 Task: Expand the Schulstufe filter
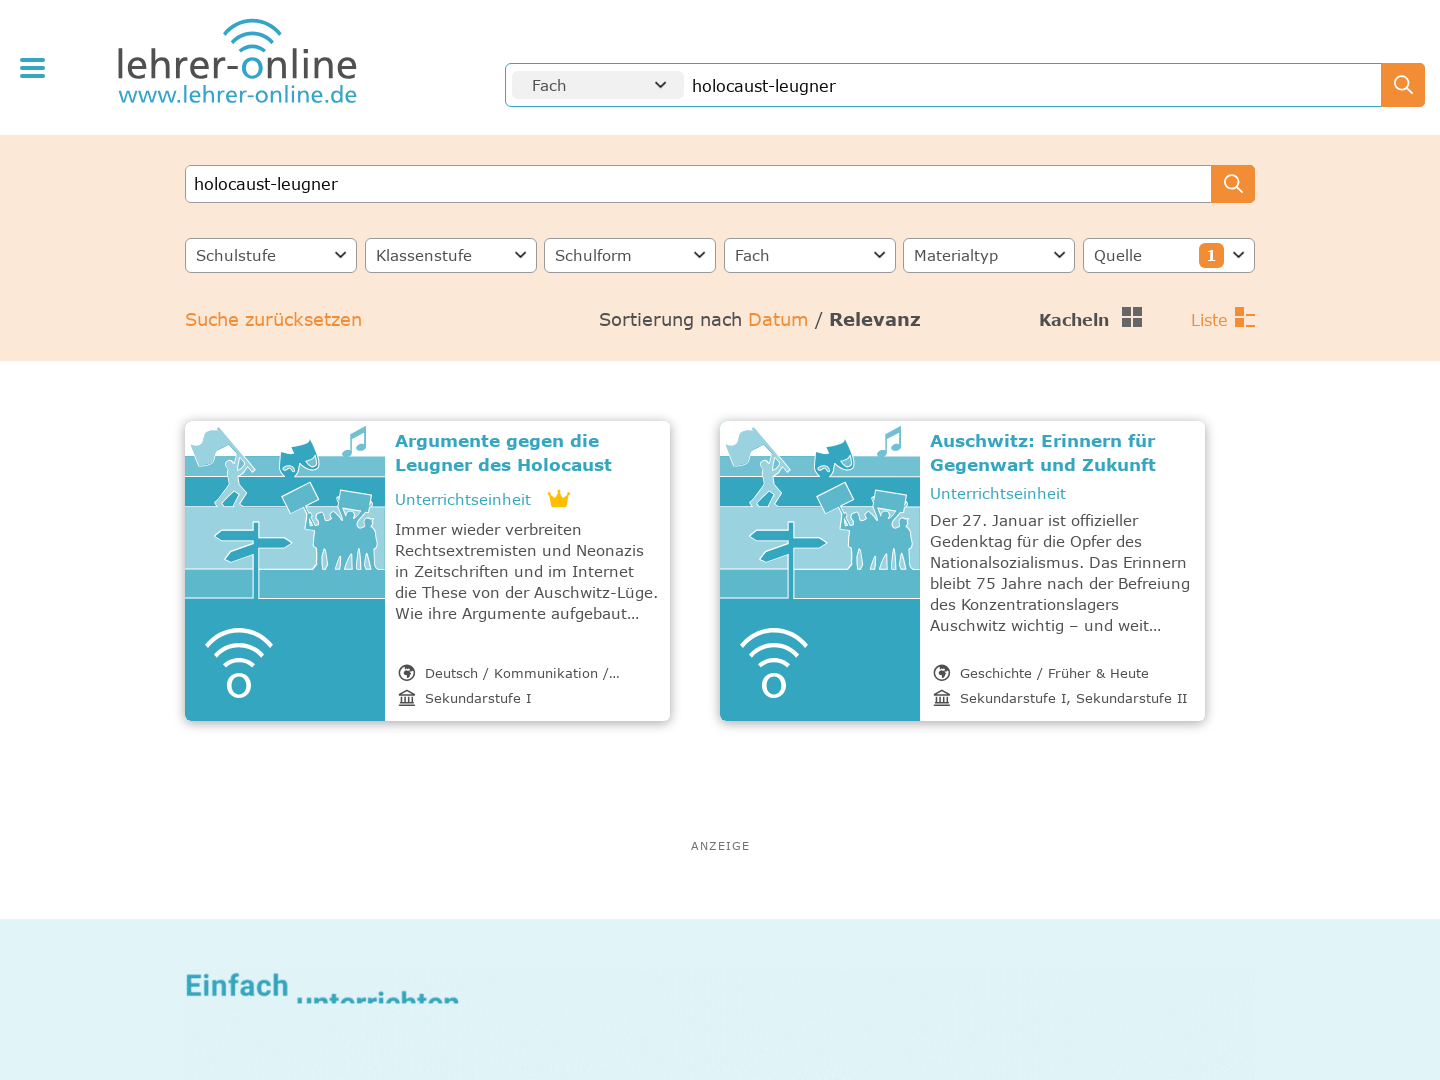(271, 255)
